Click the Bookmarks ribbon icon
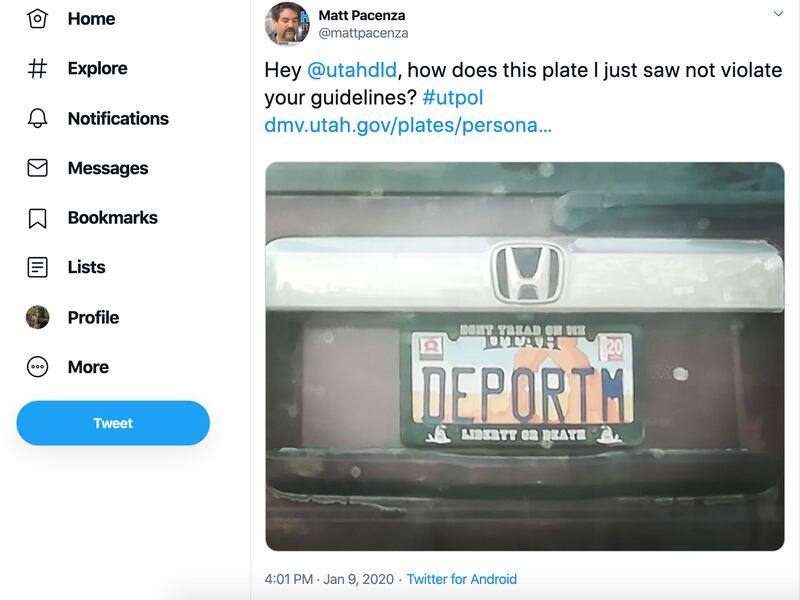This screenshot has height=600, width=800. click(x=37, y=218)
